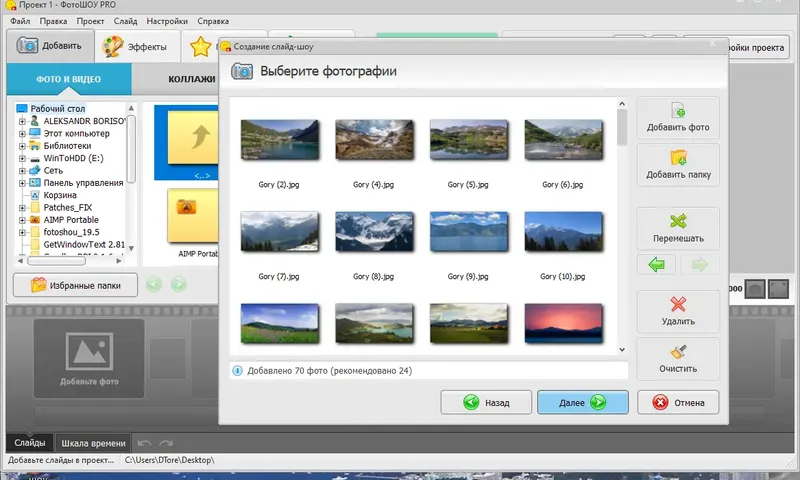Open the Настройки menu
The width and height of the screenshot is (800, 480).
pyautogui.click(x=167, y=21)
